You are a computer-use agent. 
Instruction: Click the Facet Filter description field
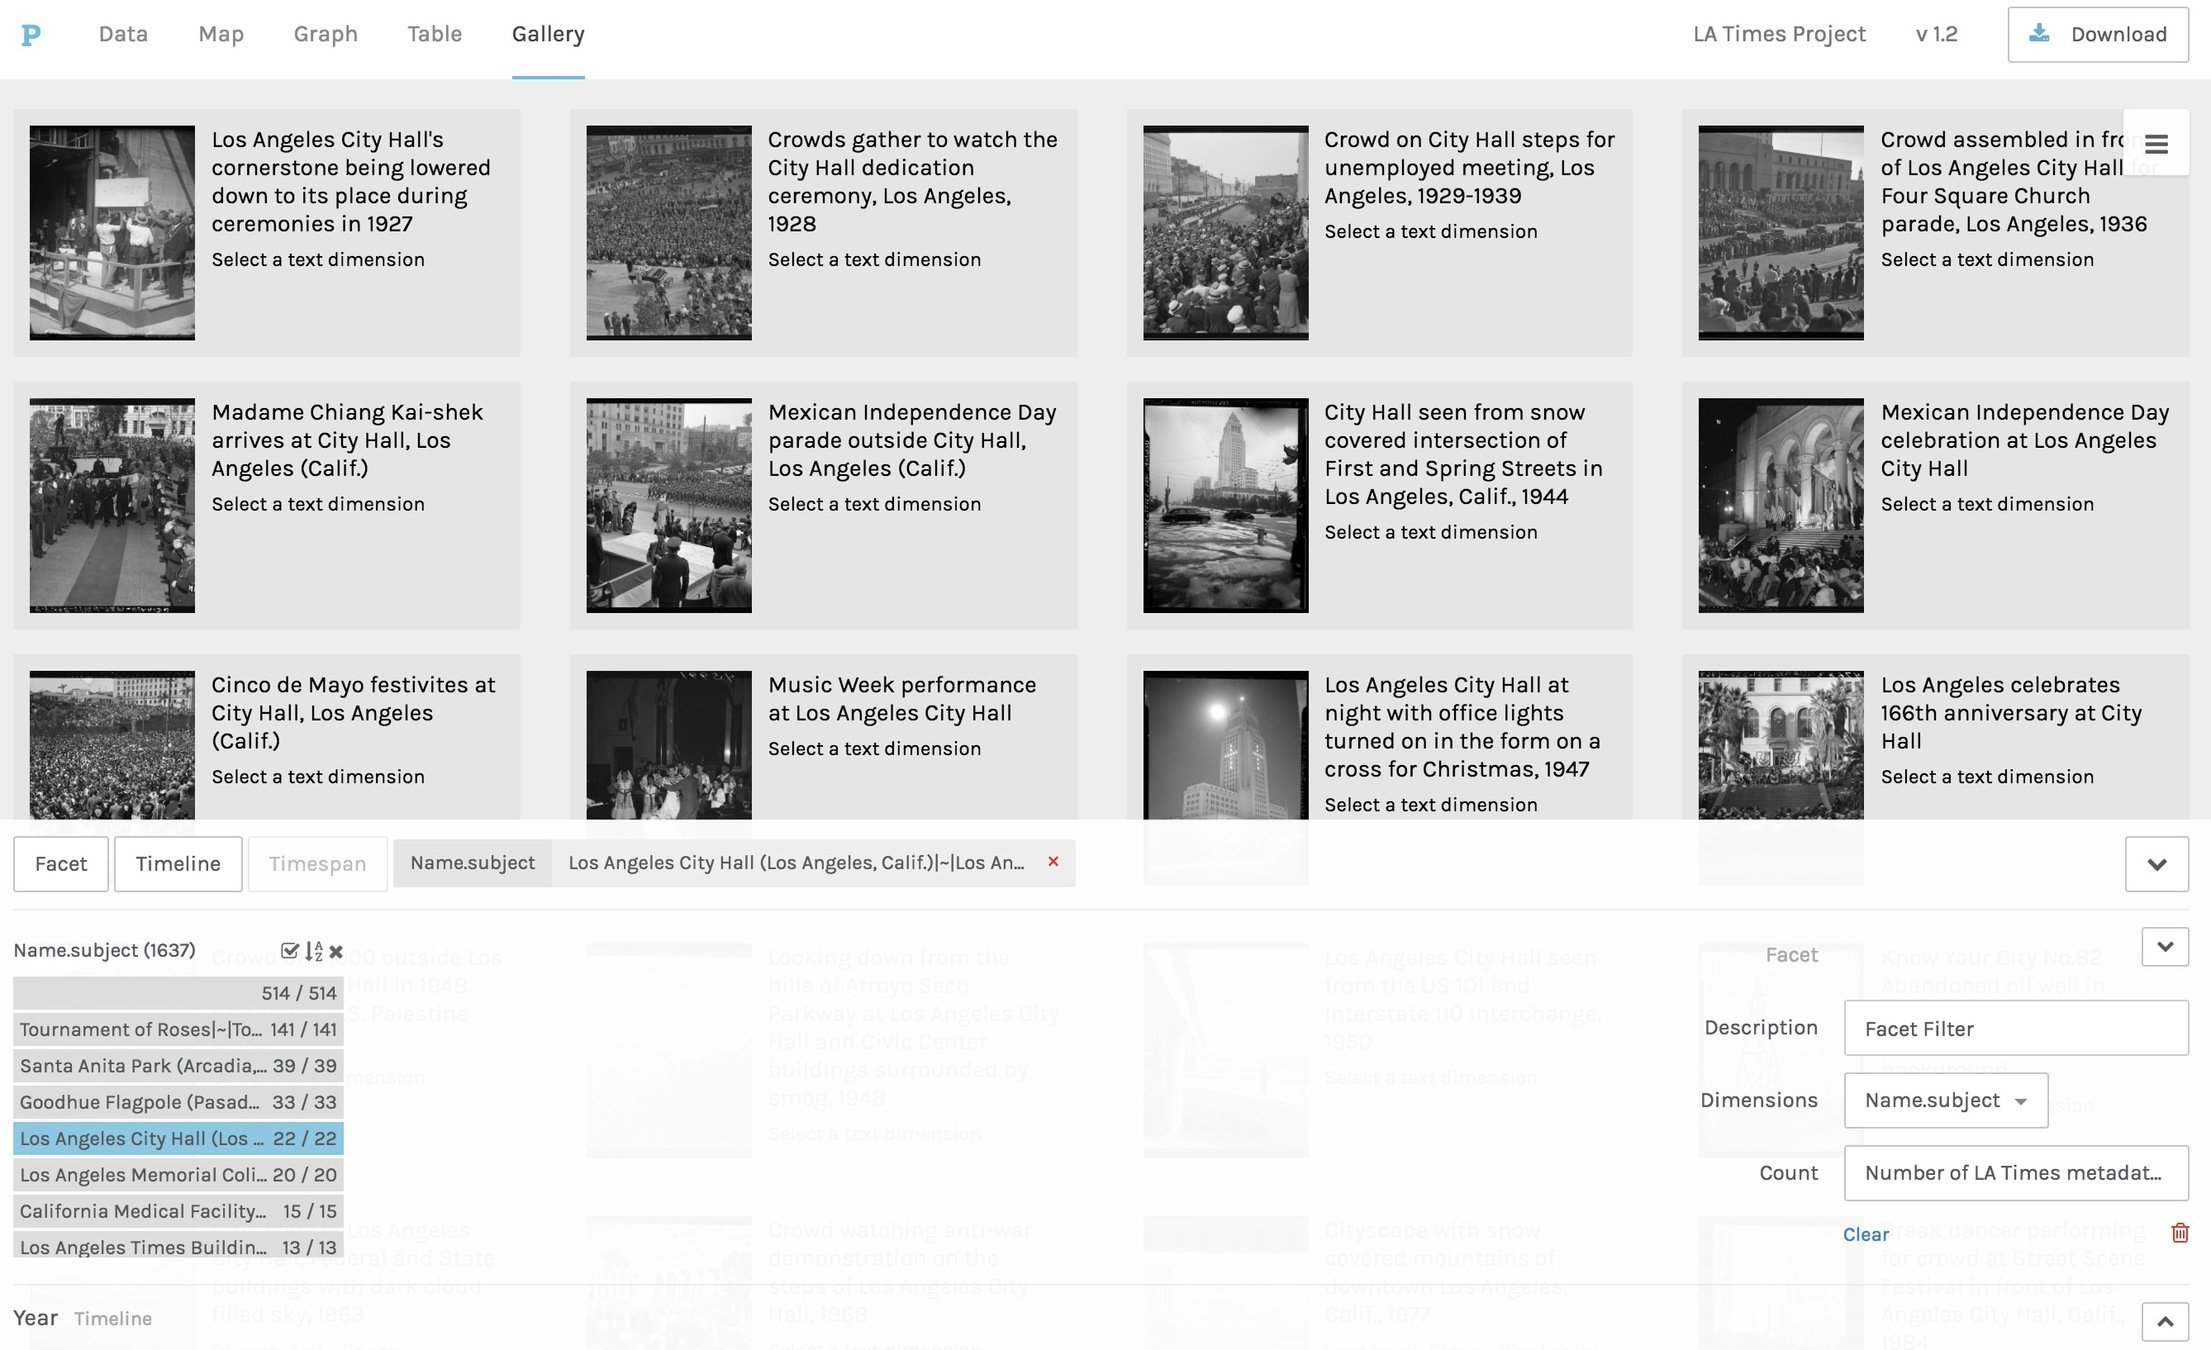tap(2015, 1028)
